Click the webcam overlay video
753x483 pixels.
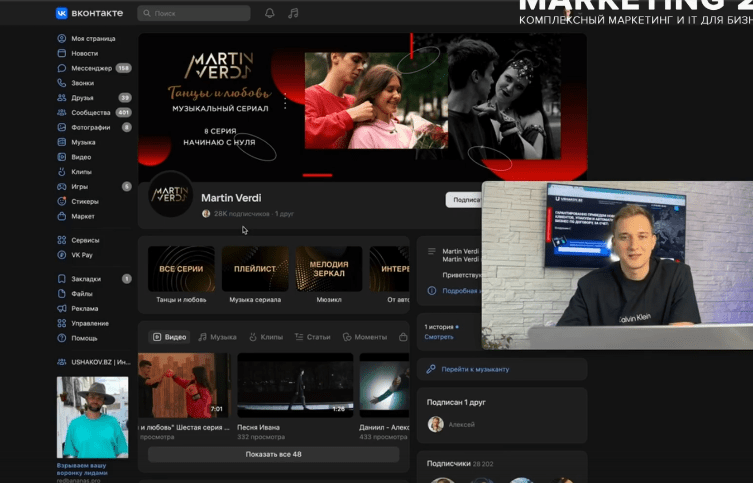pyautogui.click(x=617, y=265)
